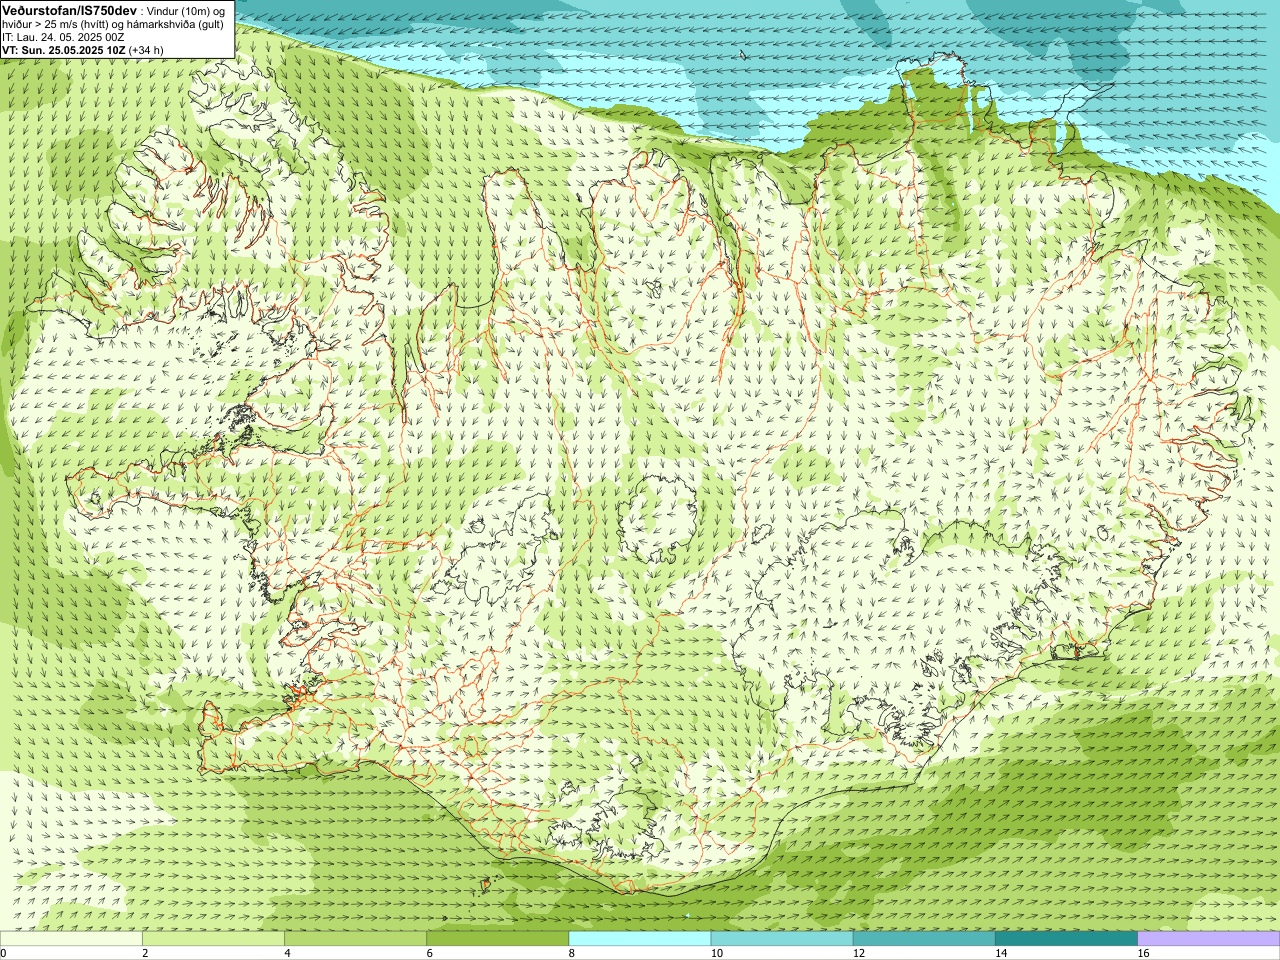1280x960 pixels.
Task: Select the 10–12 m/s turquoise swatch
Action: [782, 939]
